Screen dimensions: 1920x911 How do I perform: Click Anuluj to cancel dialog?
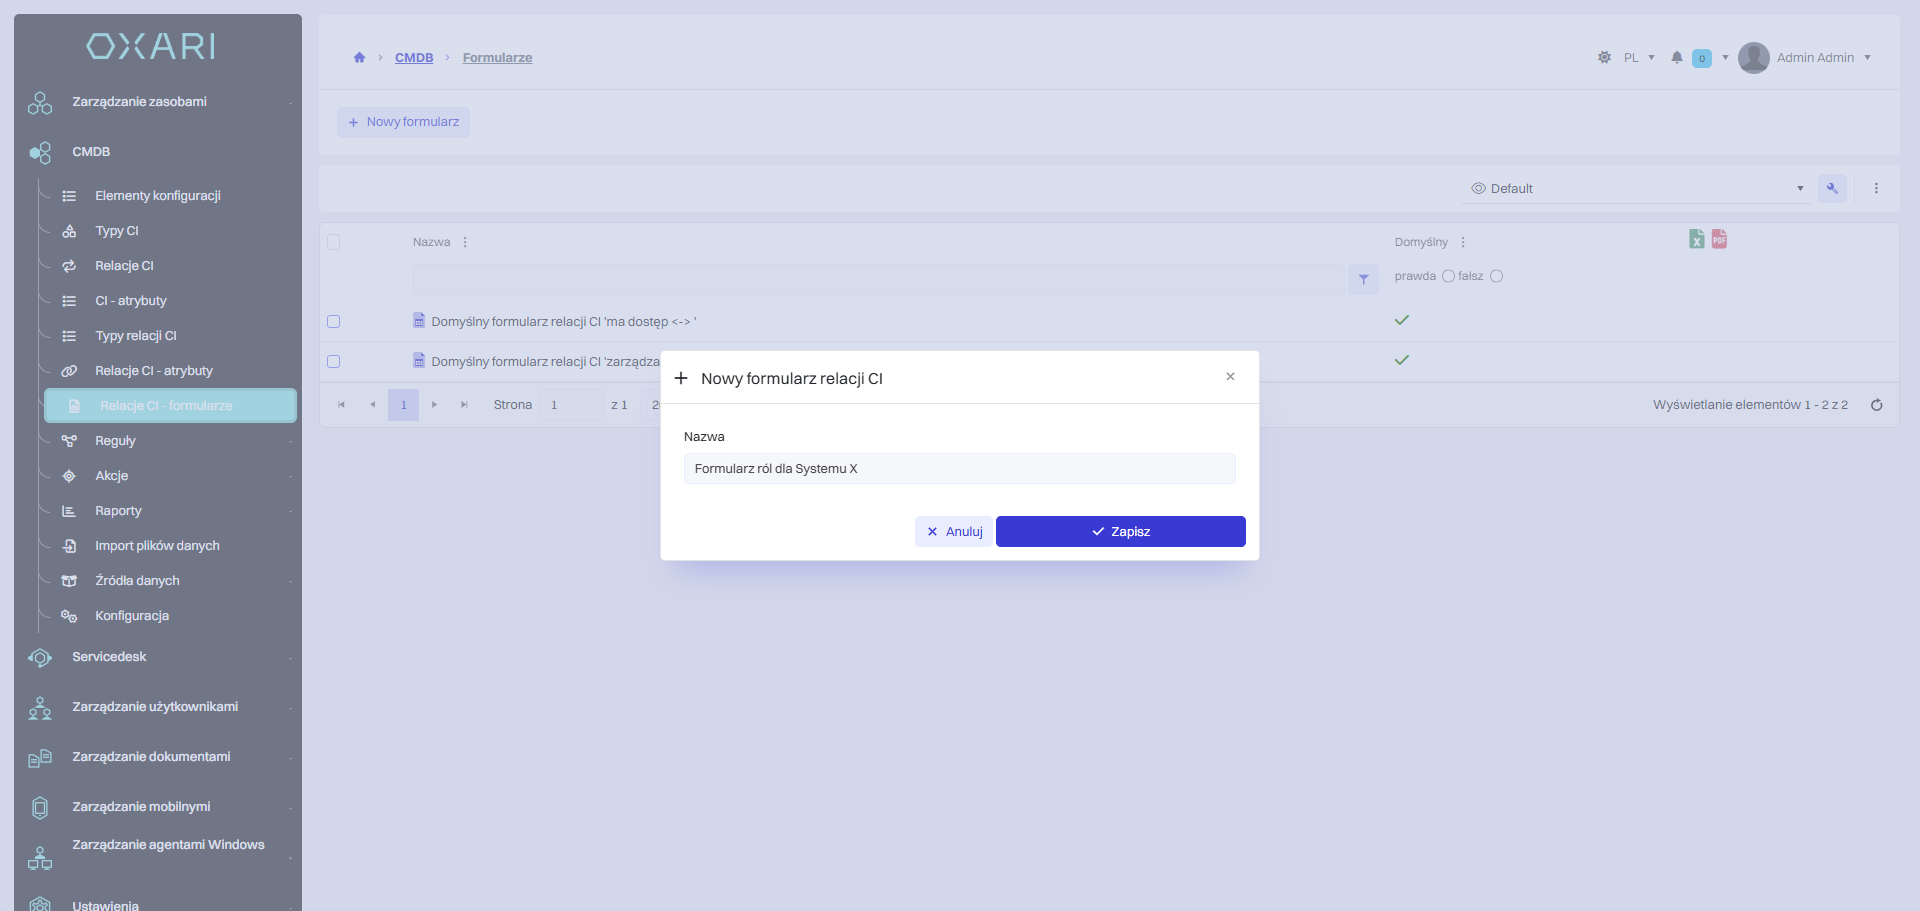tap(954, 532)
